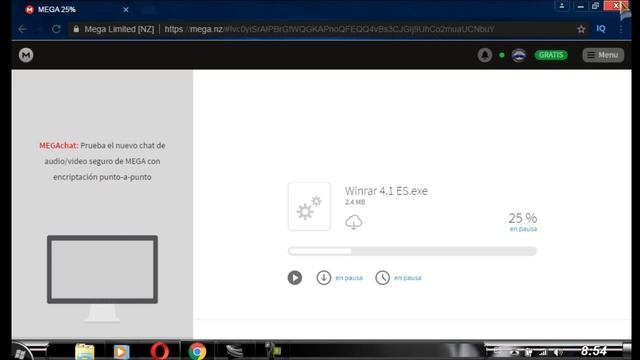640x360 pixels.
Task: Click the green GRATIS badge
Action: [551, 55]
